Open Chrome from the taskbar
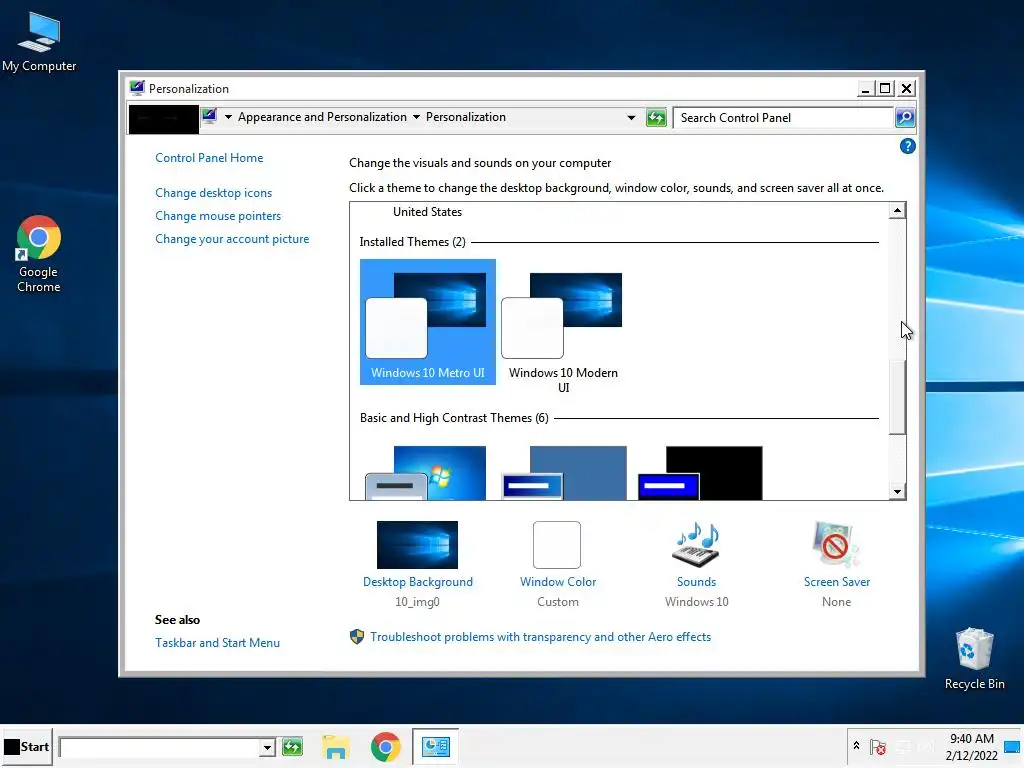The width and height of the screenshot is (1024, 768). 385,746
